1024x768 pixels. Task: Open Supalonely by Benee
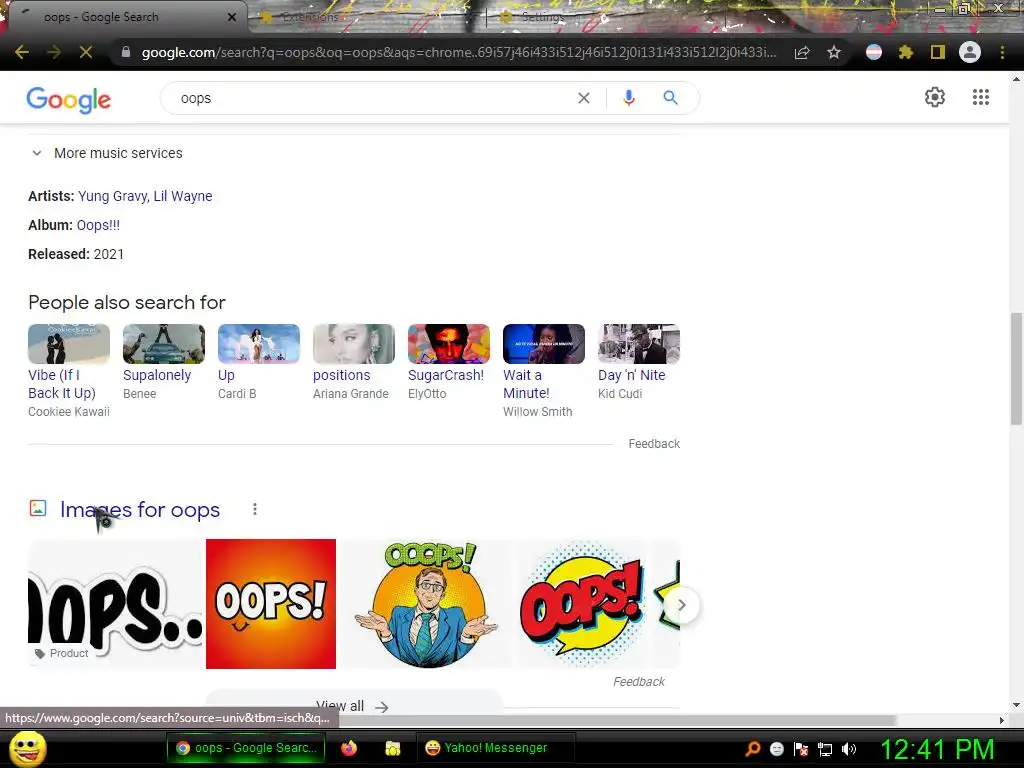click(x=164, y=362)
